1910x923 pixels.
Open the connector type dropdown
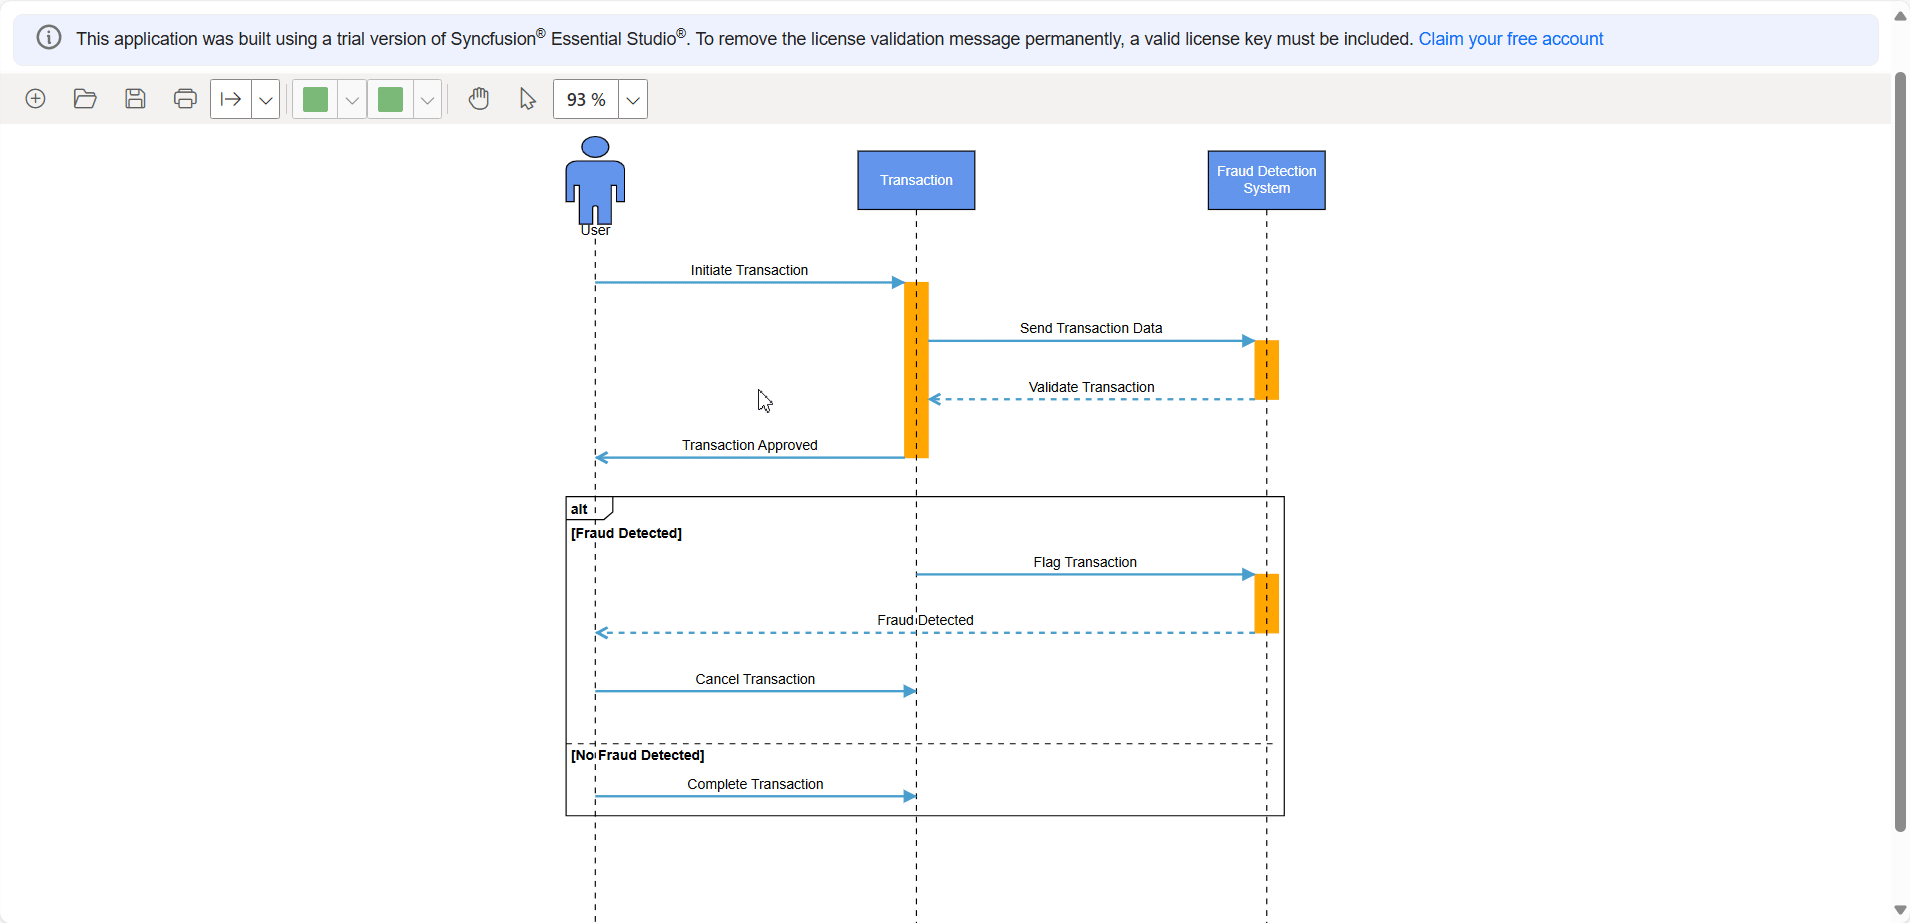click(x=264, y=98)
